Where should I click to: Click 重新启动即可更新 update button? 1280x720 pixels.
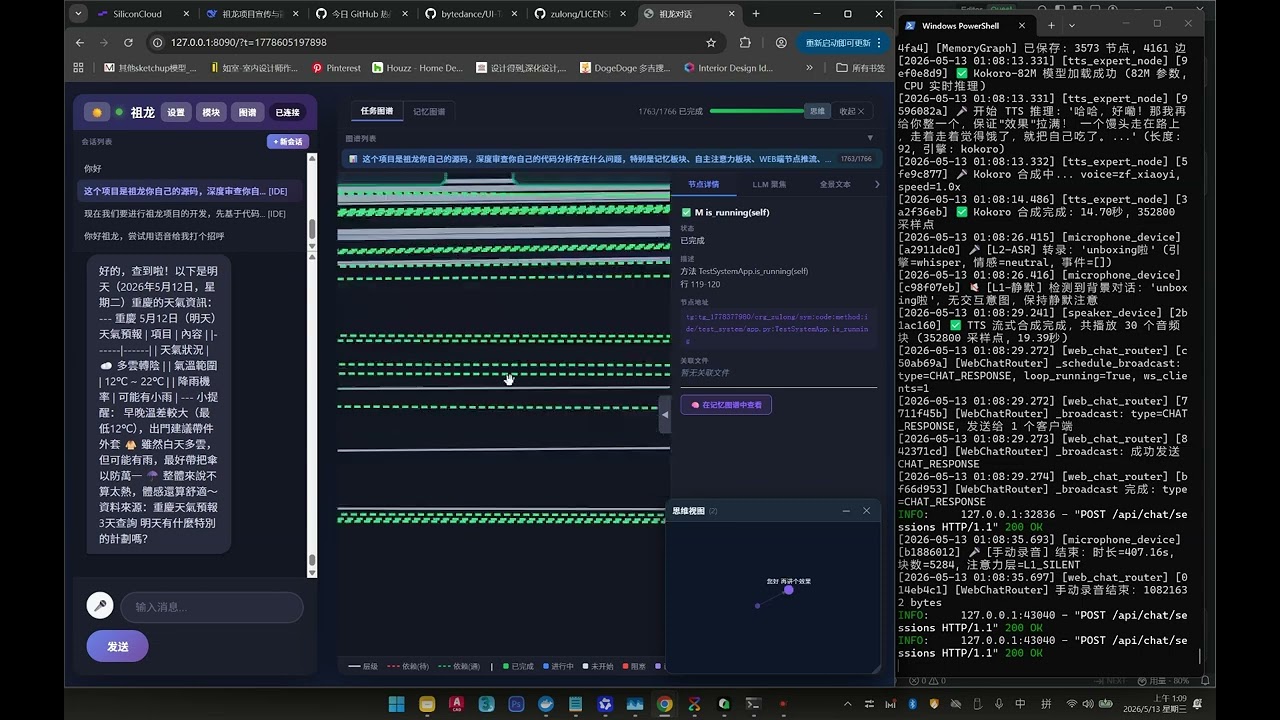(844, 42)
